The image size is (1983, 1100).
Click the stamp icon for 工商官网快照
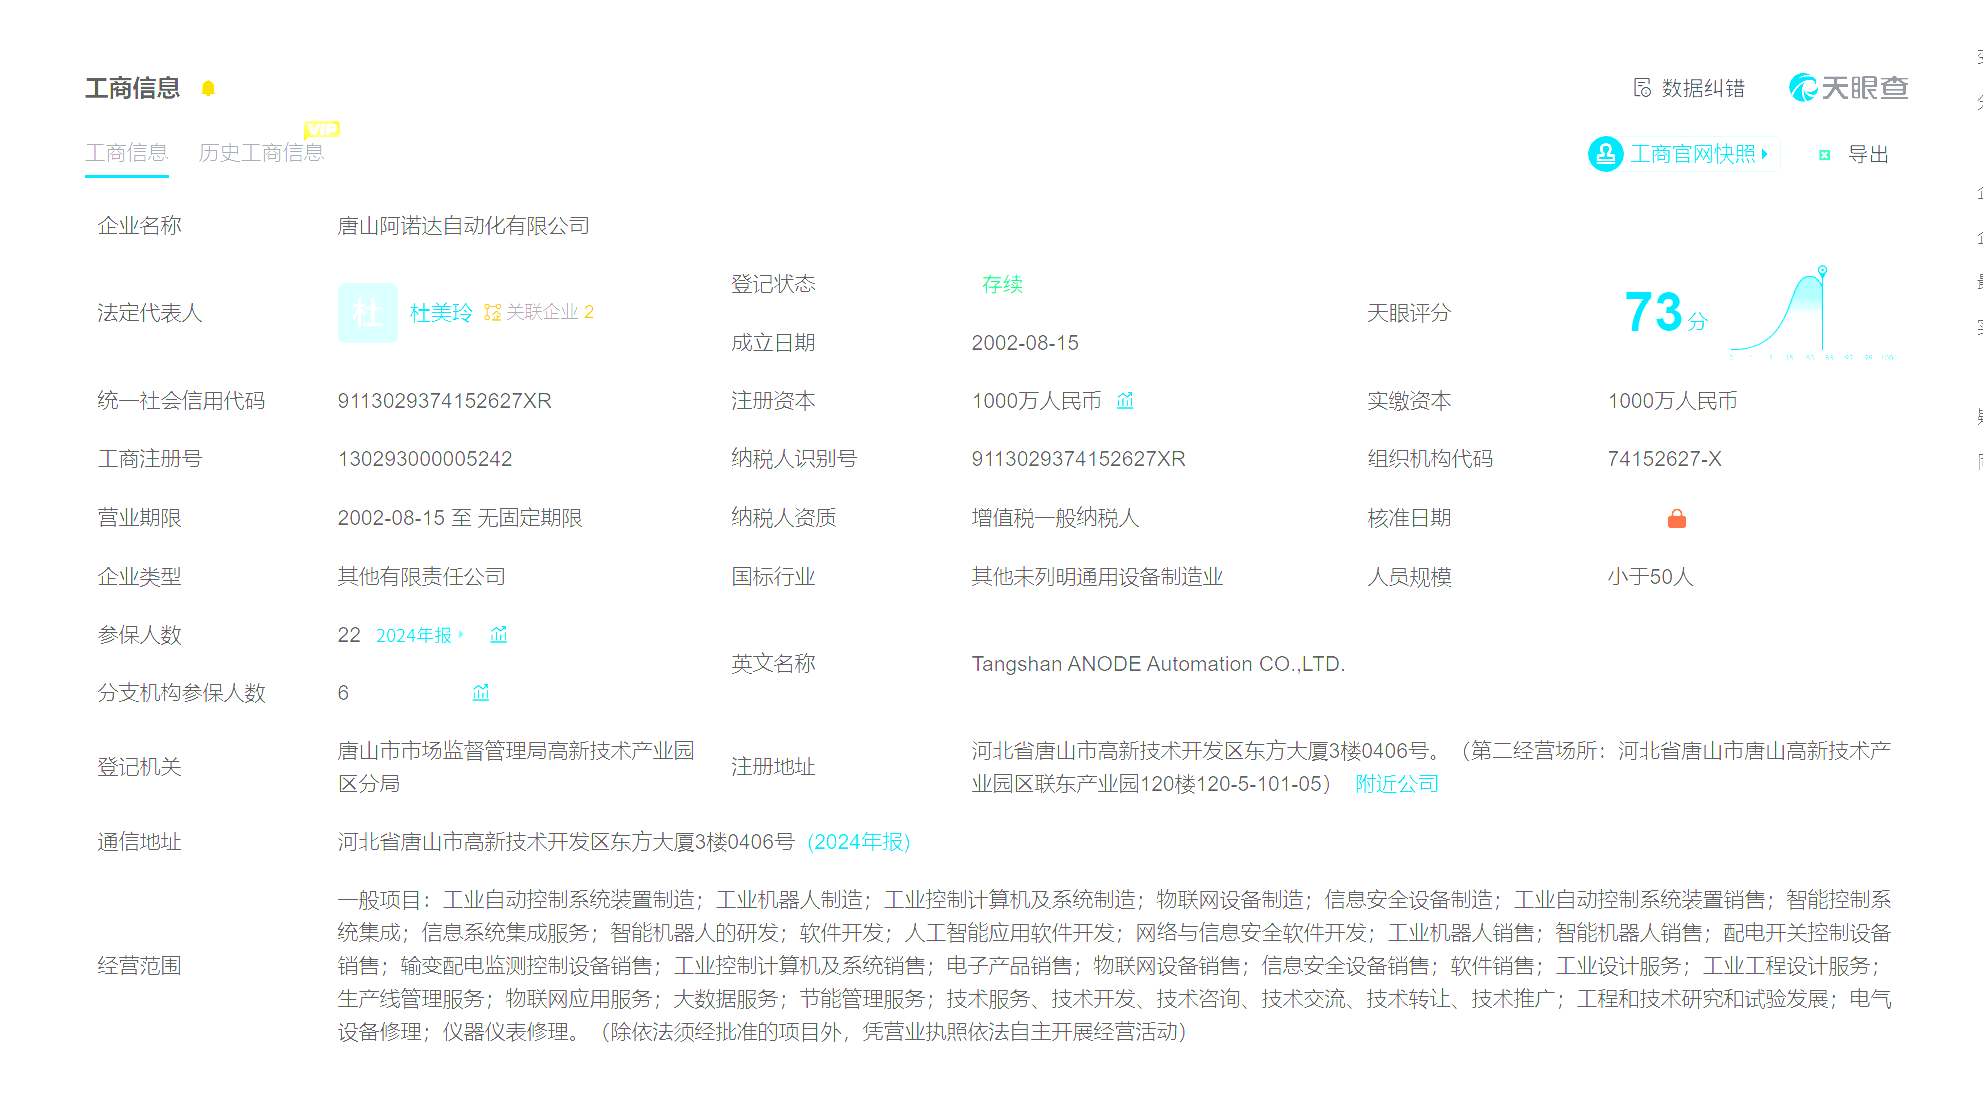[x=1605, y=154]
